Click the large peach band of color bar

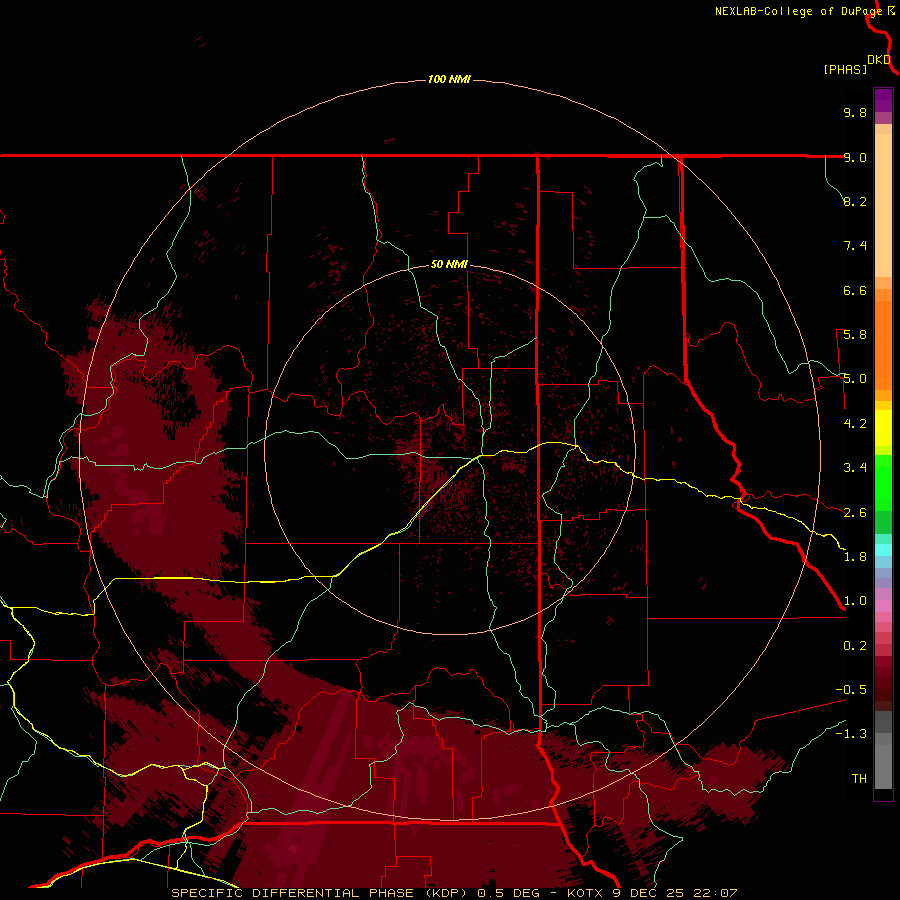(x=883, y=205)
